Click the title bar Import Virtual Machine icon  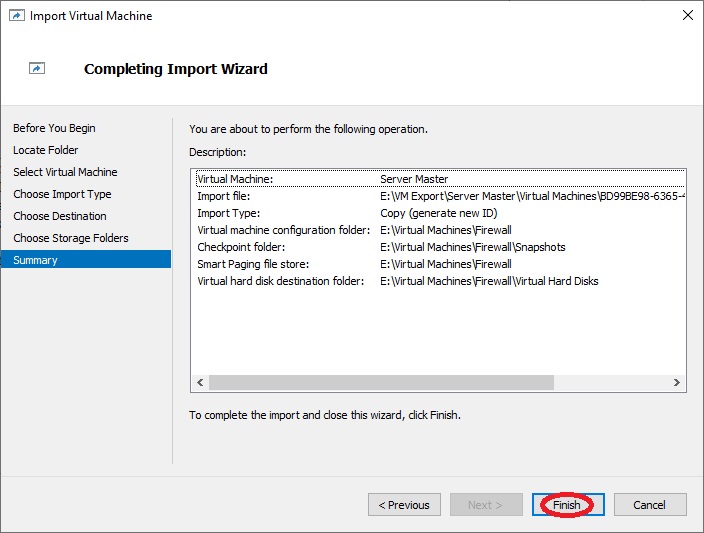17,16
